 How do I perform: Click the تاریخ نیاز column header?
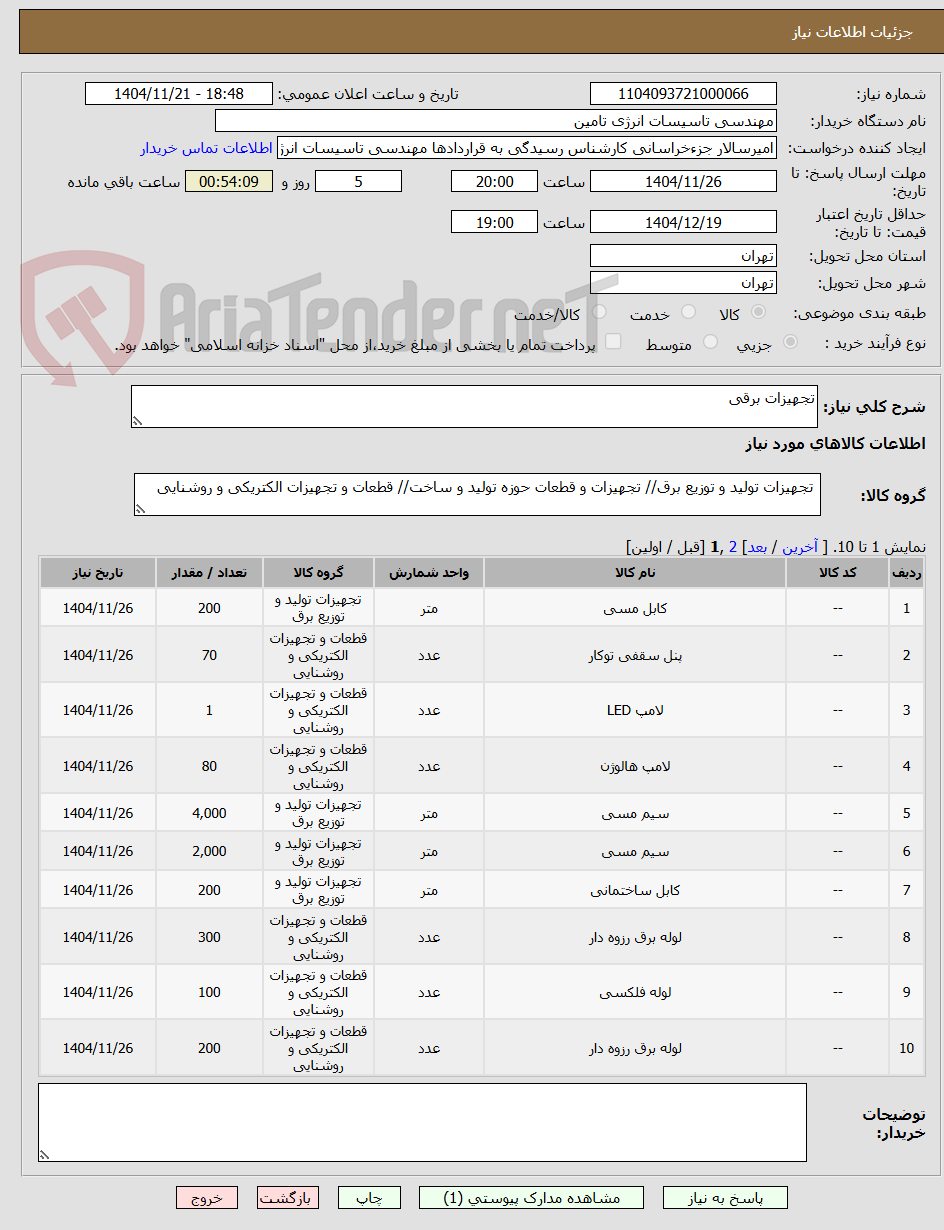[98, 572]
